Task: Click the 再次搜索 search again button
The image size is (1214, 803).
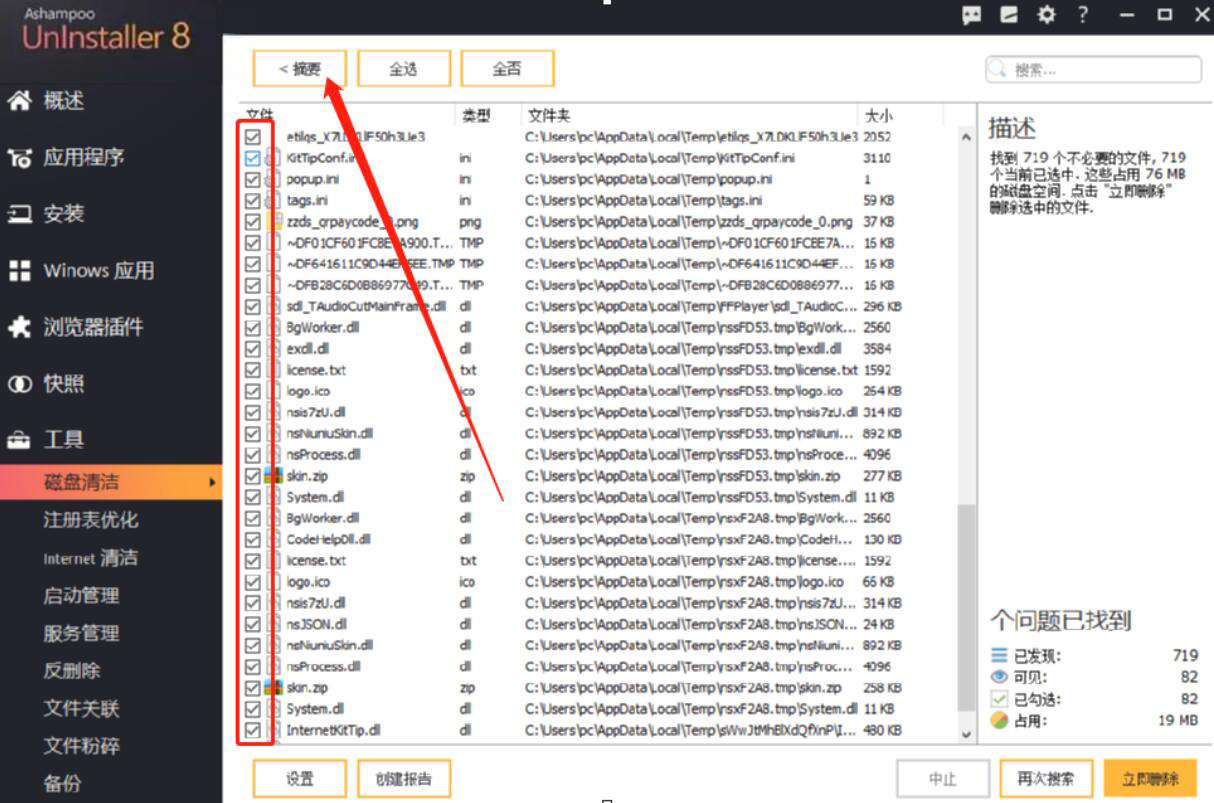Action: click(1046, 779)
